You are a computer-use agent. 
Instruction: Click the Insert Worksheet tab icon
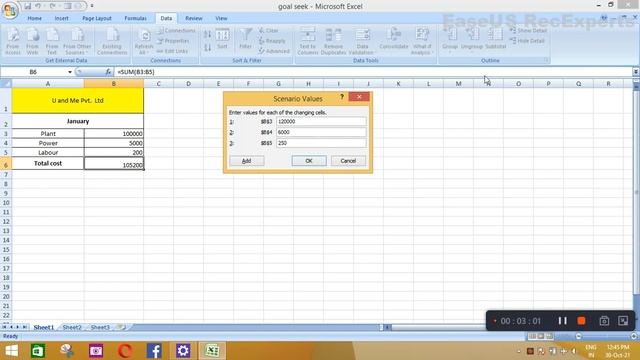[121, 327]
